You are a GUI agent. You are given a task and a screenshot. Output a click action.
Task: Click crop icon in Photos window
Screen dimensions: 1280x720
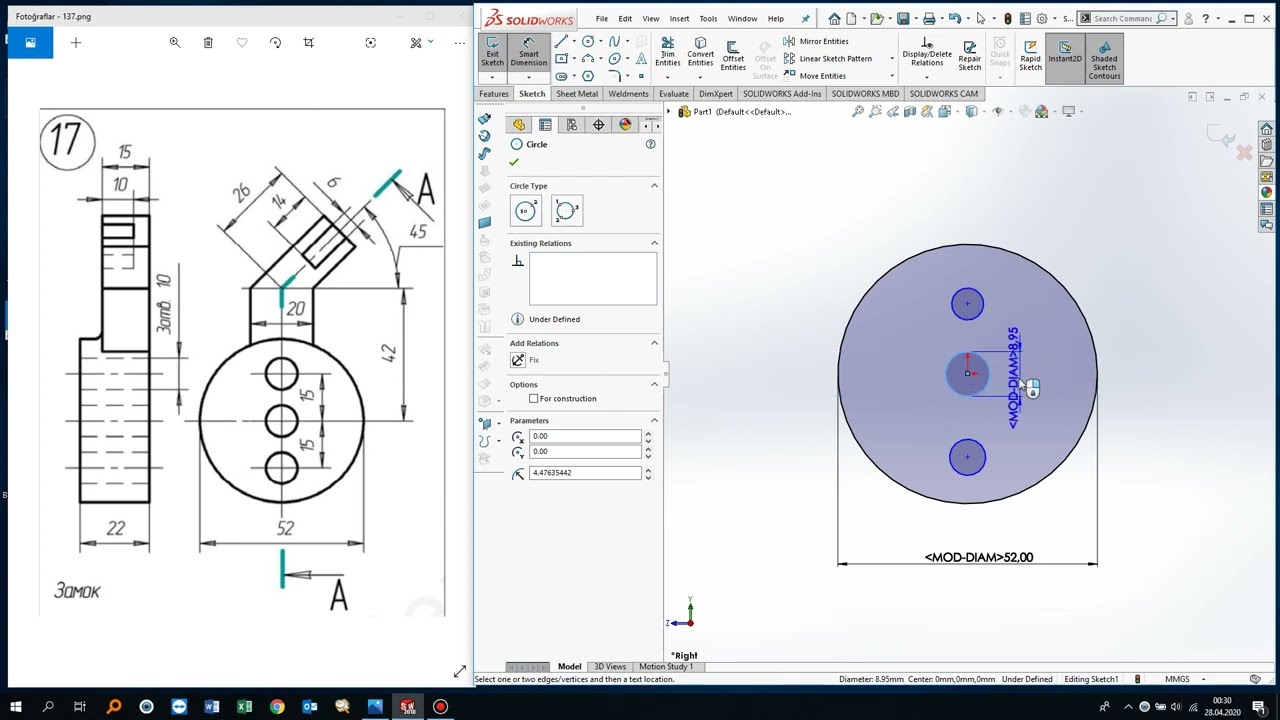coord(309,42)
